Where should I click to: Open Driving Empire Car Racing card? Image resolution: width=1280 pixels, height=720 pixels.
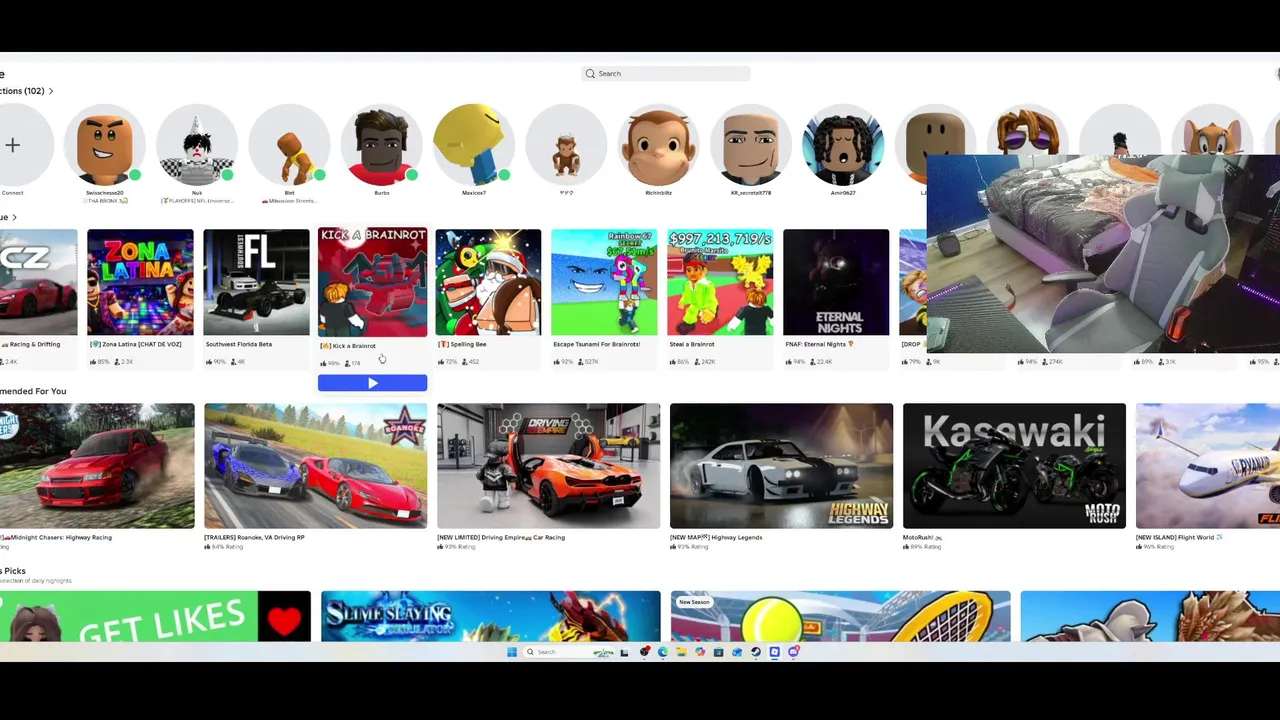[548, 466]
